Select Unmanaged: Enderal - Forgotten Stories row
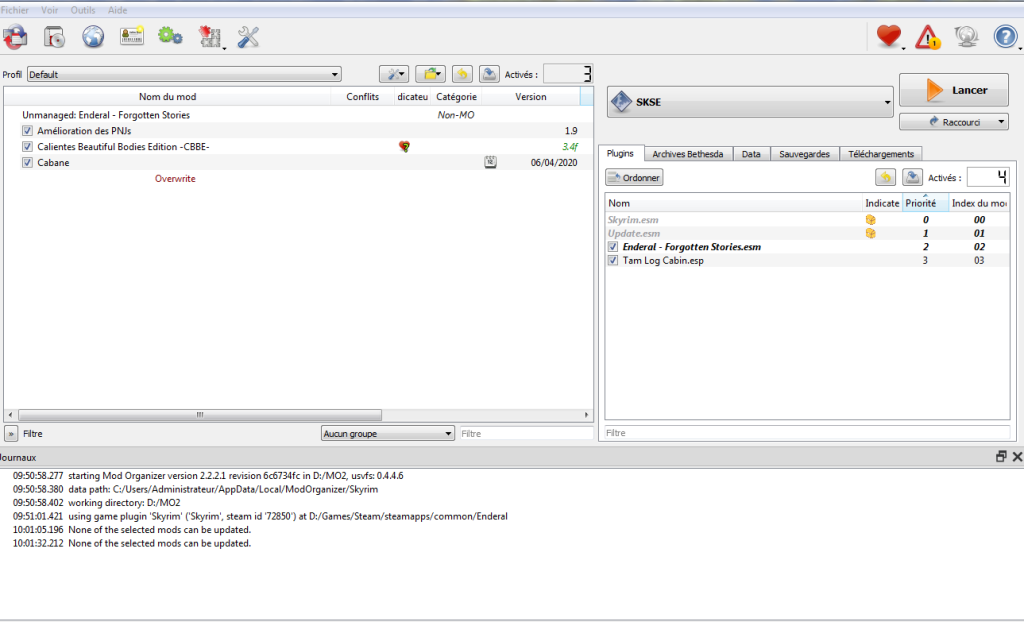This screenshot has height=622, width=1024. pos(298,114)
